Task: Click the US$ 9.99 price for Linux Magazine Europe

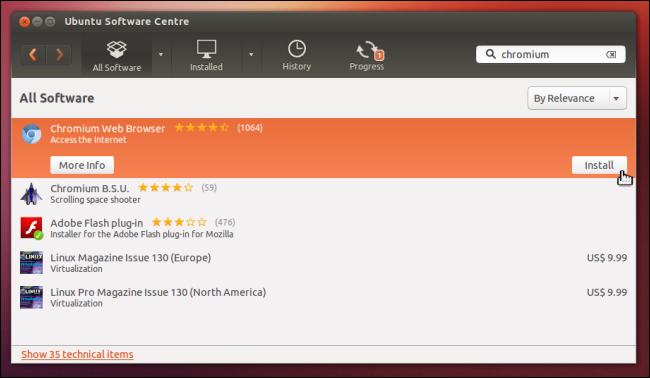Action: [x=607, y=258]
